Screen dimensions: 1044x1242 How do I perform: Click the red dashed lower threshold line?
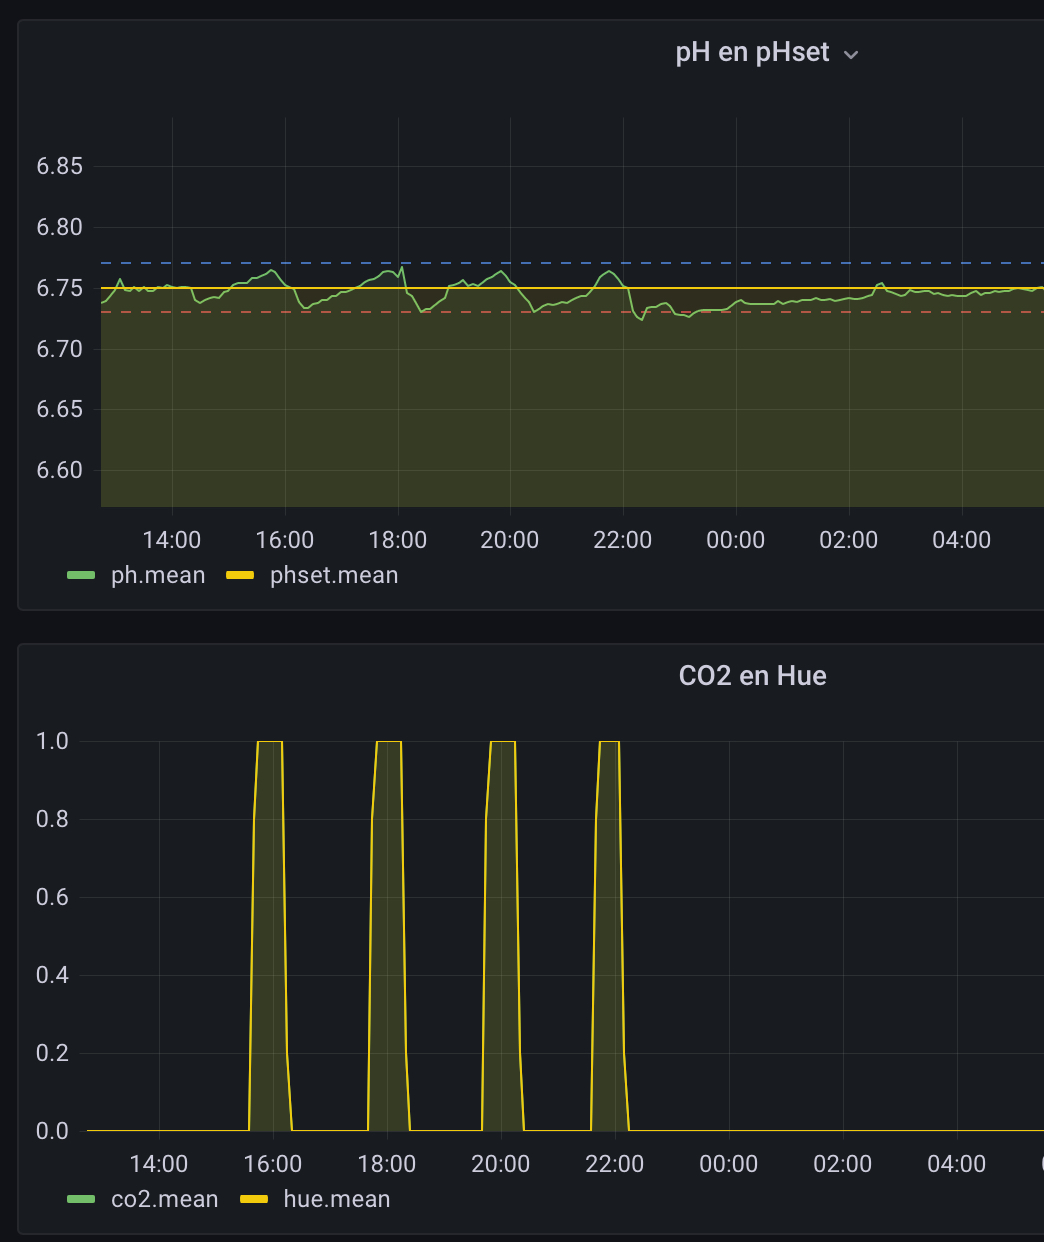[800, 312]
